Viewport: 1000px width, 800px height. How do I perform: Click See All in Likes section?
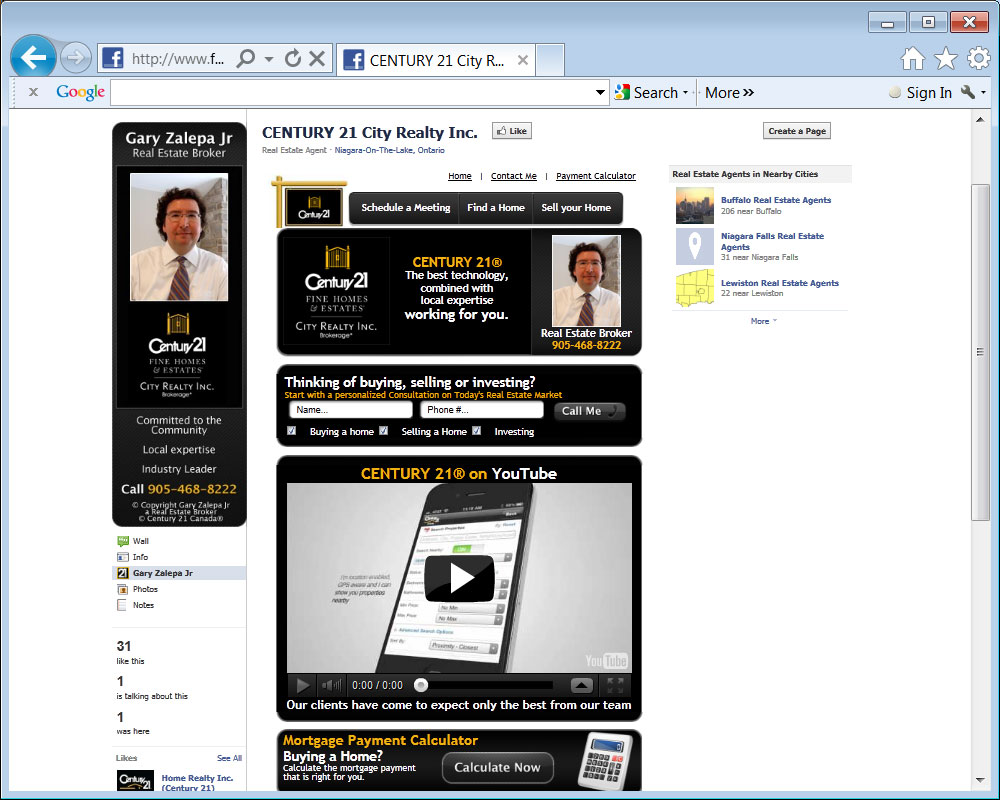[x=229, y=758]
